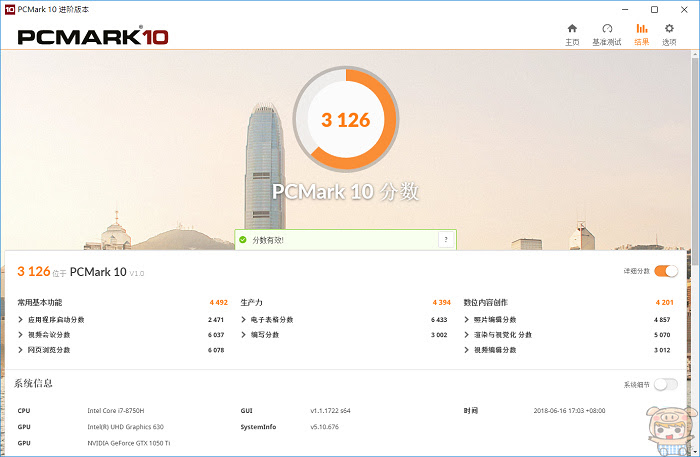The width and height of the screenshot is (700, 457).
Task: Click the 4 201 content creation score
Action: 664,303
